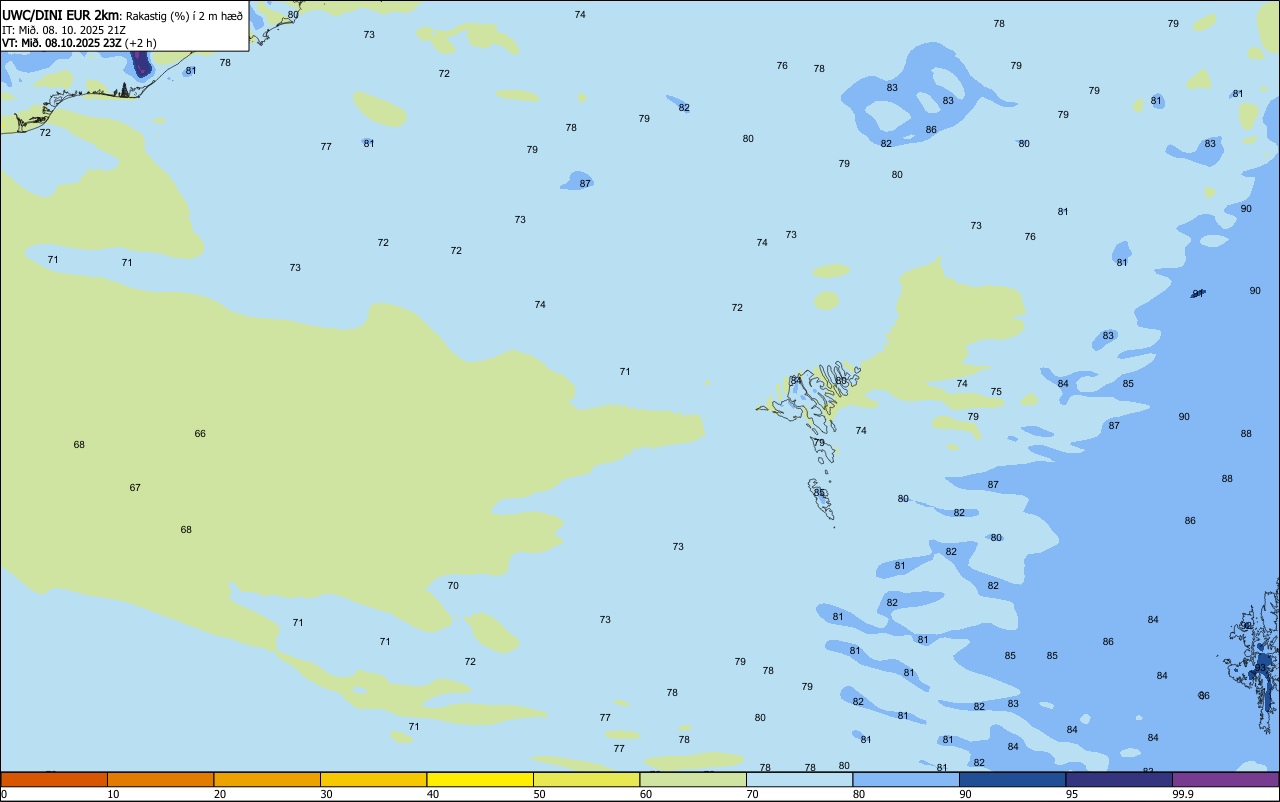1280x802 pixels.
Task: Click the legend tick label '20'
Action: click(x=220, y=794)
